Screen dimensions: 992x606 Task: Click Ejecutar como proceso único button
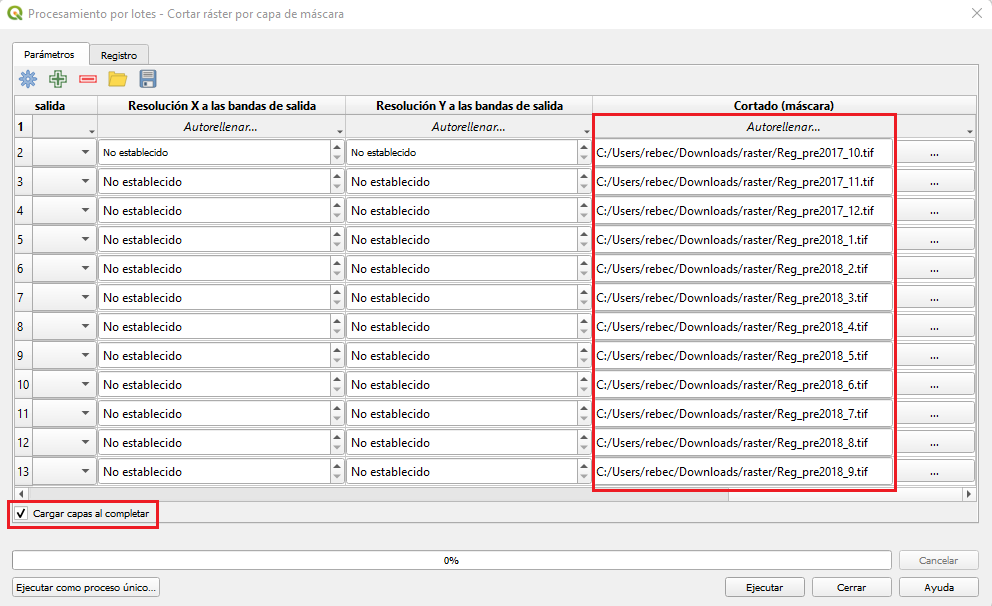[85, 587]
